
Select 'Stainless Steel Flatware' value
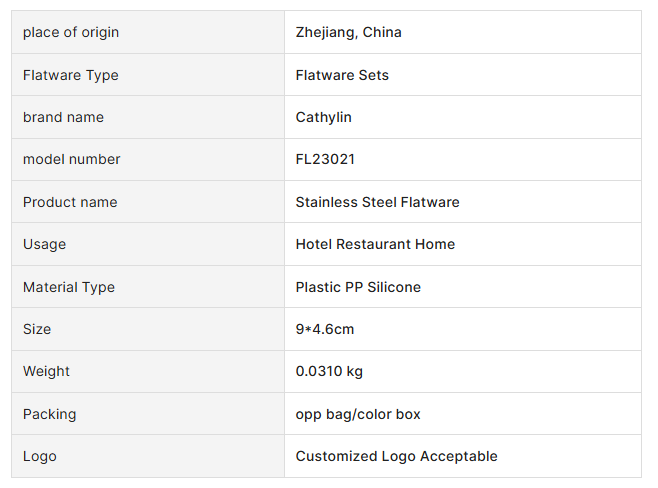coord(377,202)
